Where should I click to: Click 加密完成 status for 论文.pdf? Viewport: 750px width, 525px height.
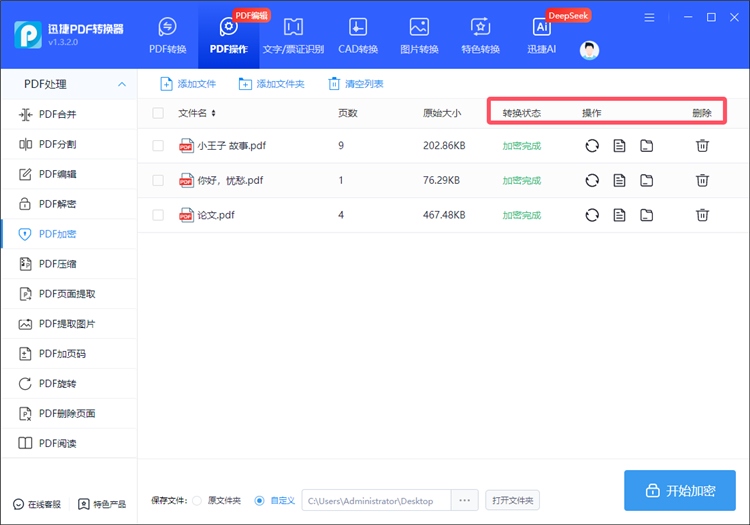pyautogui.click(x=521, y=215)
